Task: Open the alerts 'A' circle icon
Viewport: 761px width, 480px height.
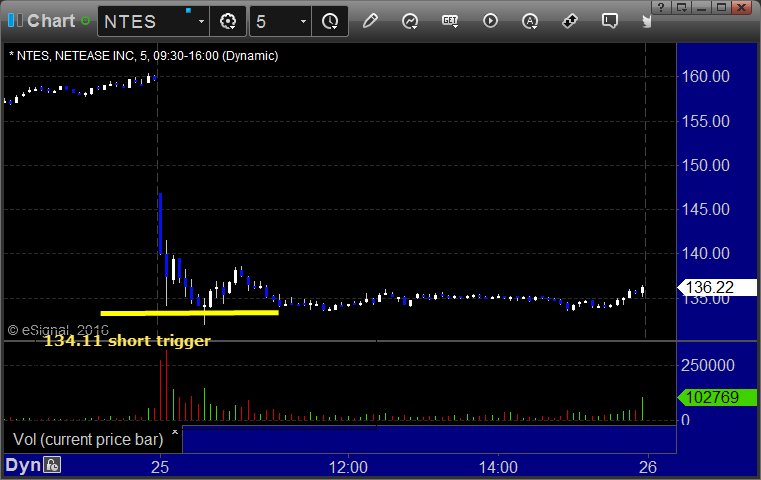Action: [x=530, y=21]
